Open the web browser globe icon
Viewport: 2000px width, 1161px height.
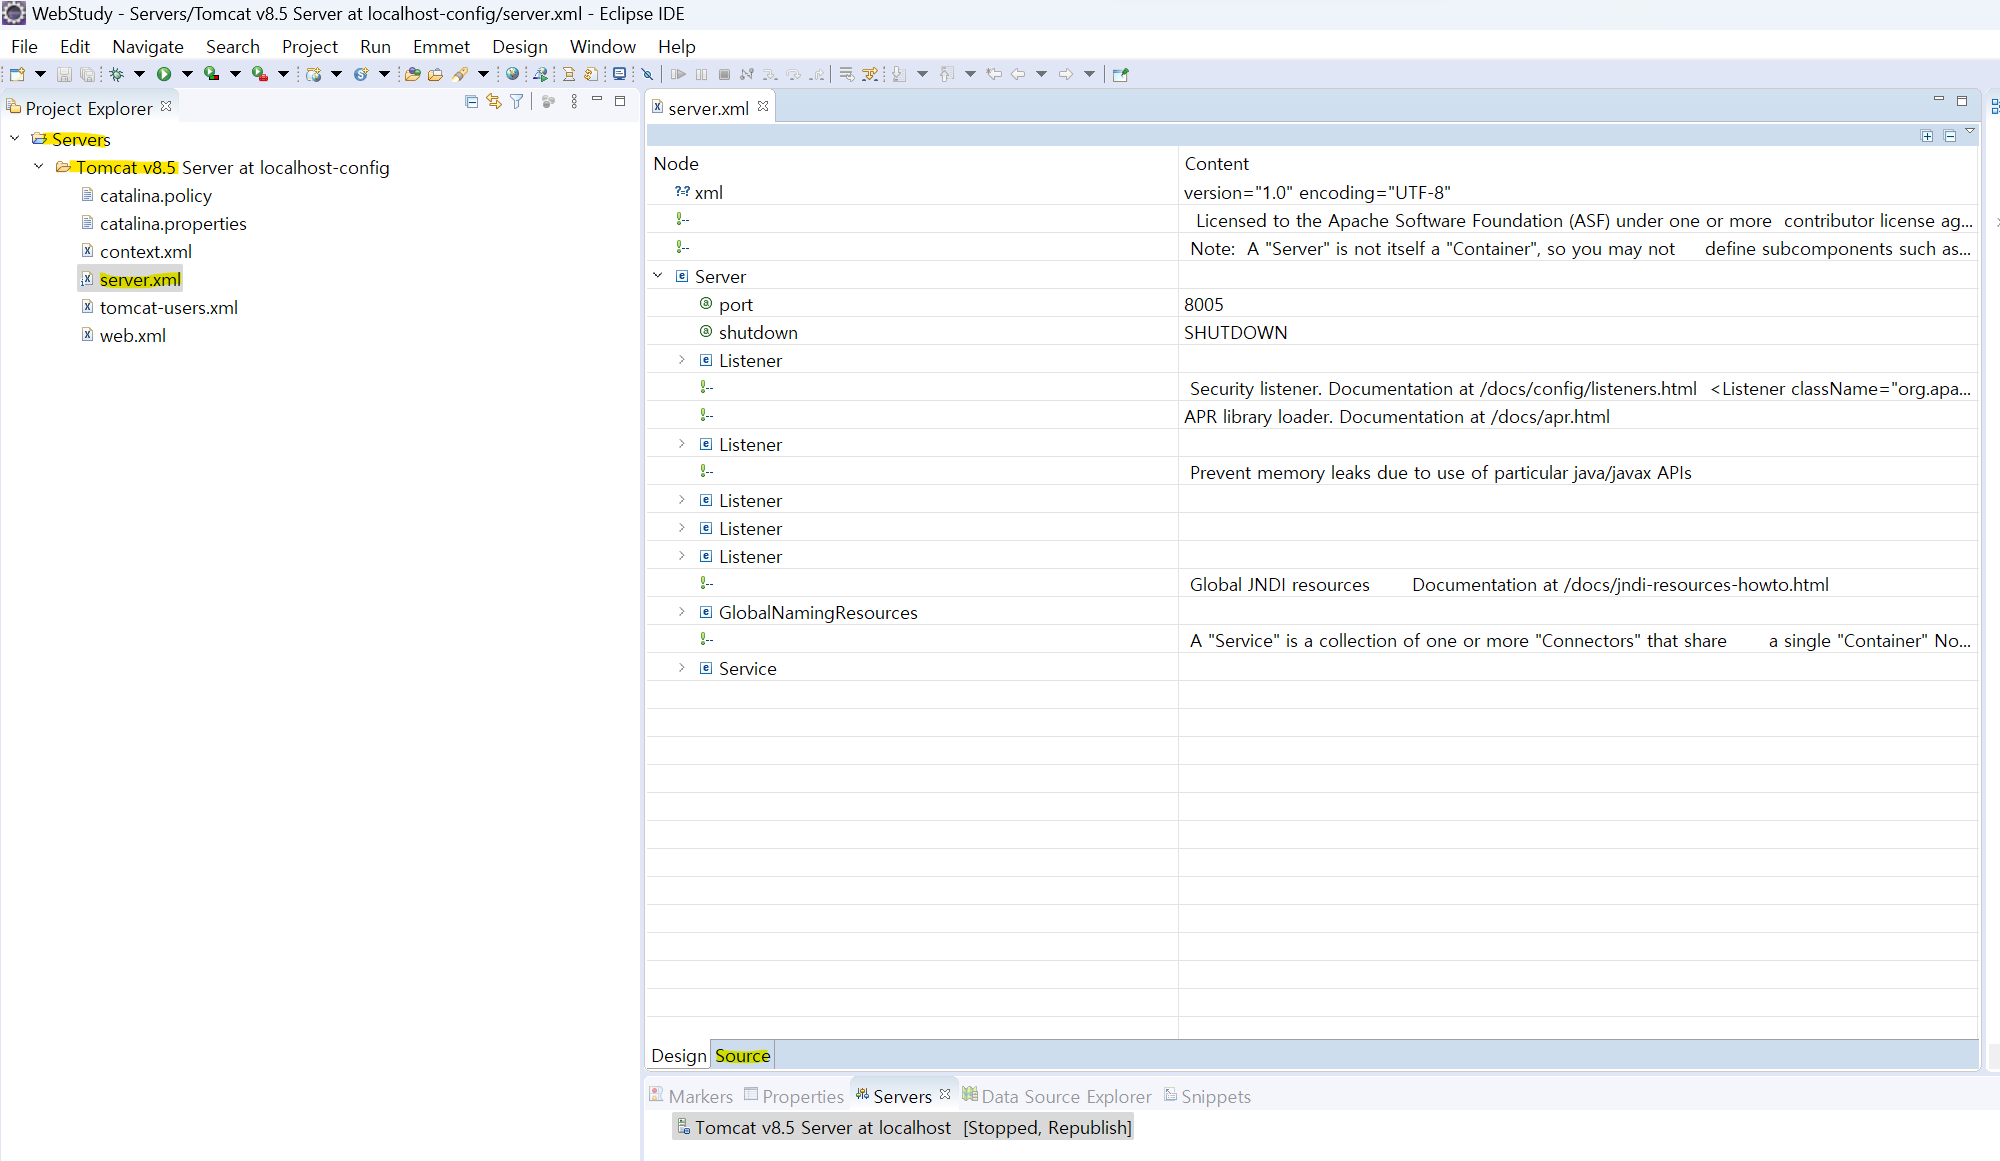tap(512, 74)
